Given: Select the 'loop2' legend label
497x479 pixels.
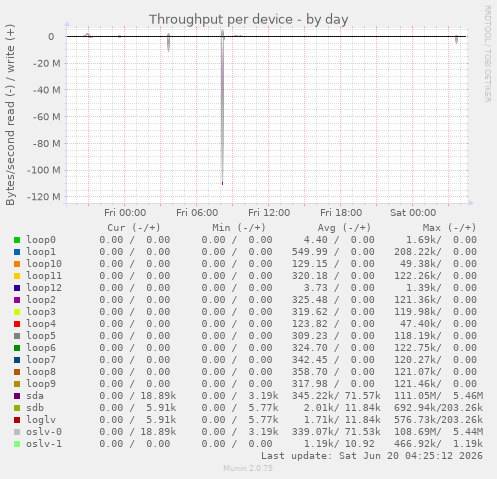Looking at the screenshot, I should tap(41, 300).
